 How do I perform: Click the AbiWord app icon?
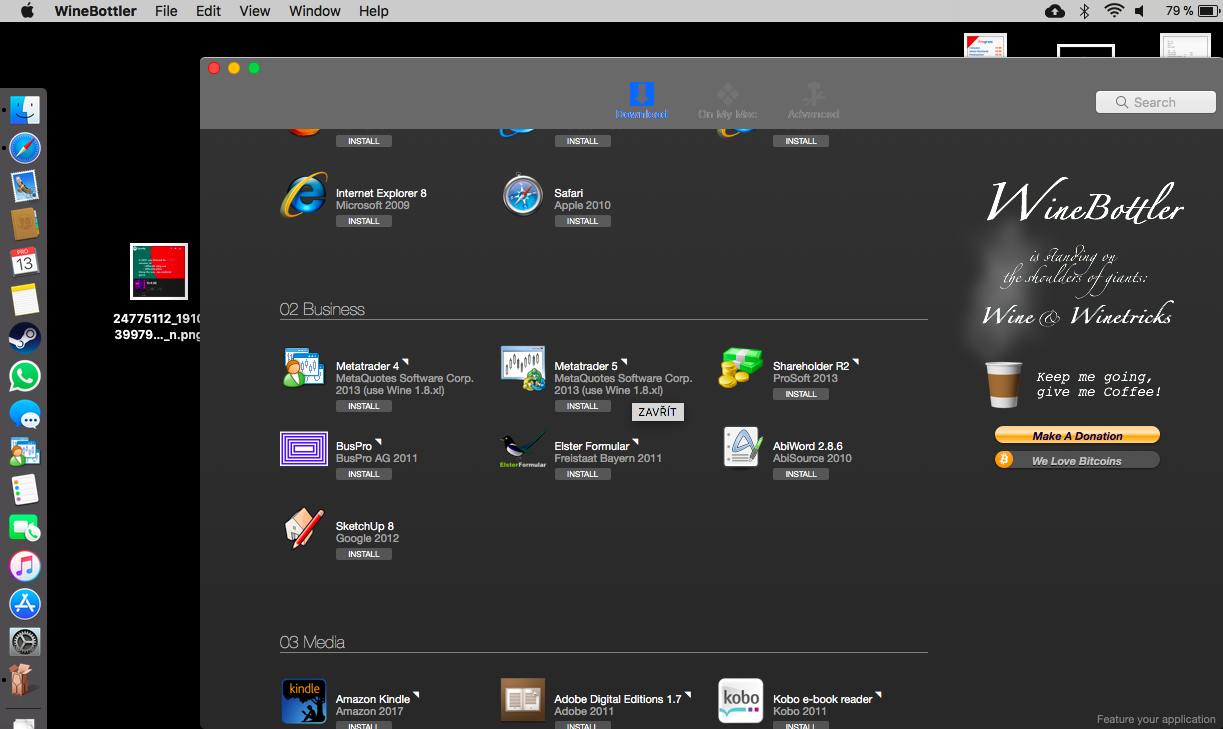[742, 447]
